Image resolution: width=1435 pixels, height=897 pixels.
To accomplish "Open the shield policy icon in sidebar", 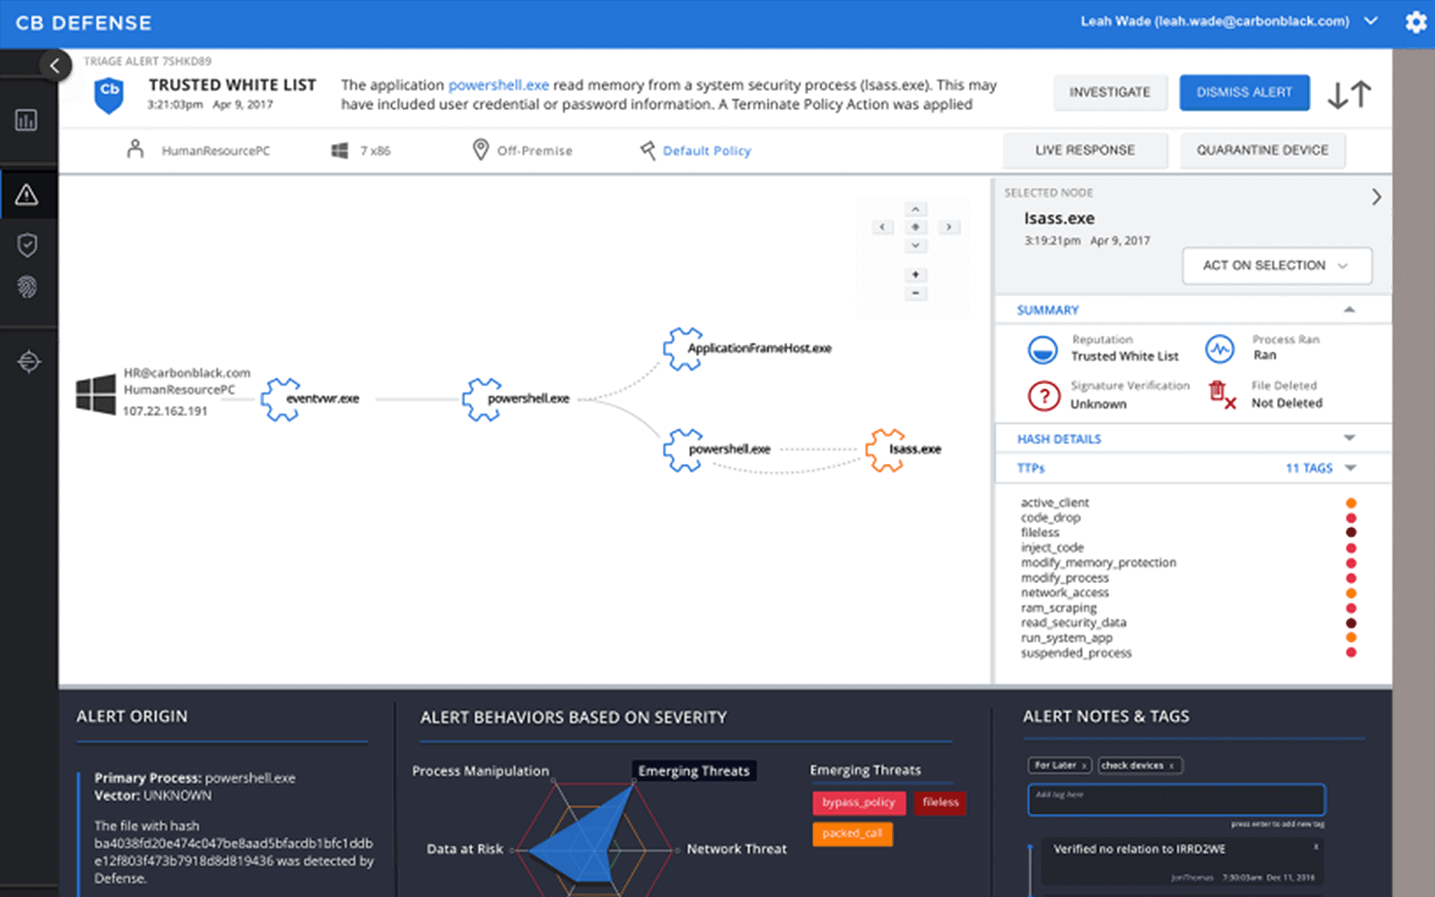I will [27, 245].
